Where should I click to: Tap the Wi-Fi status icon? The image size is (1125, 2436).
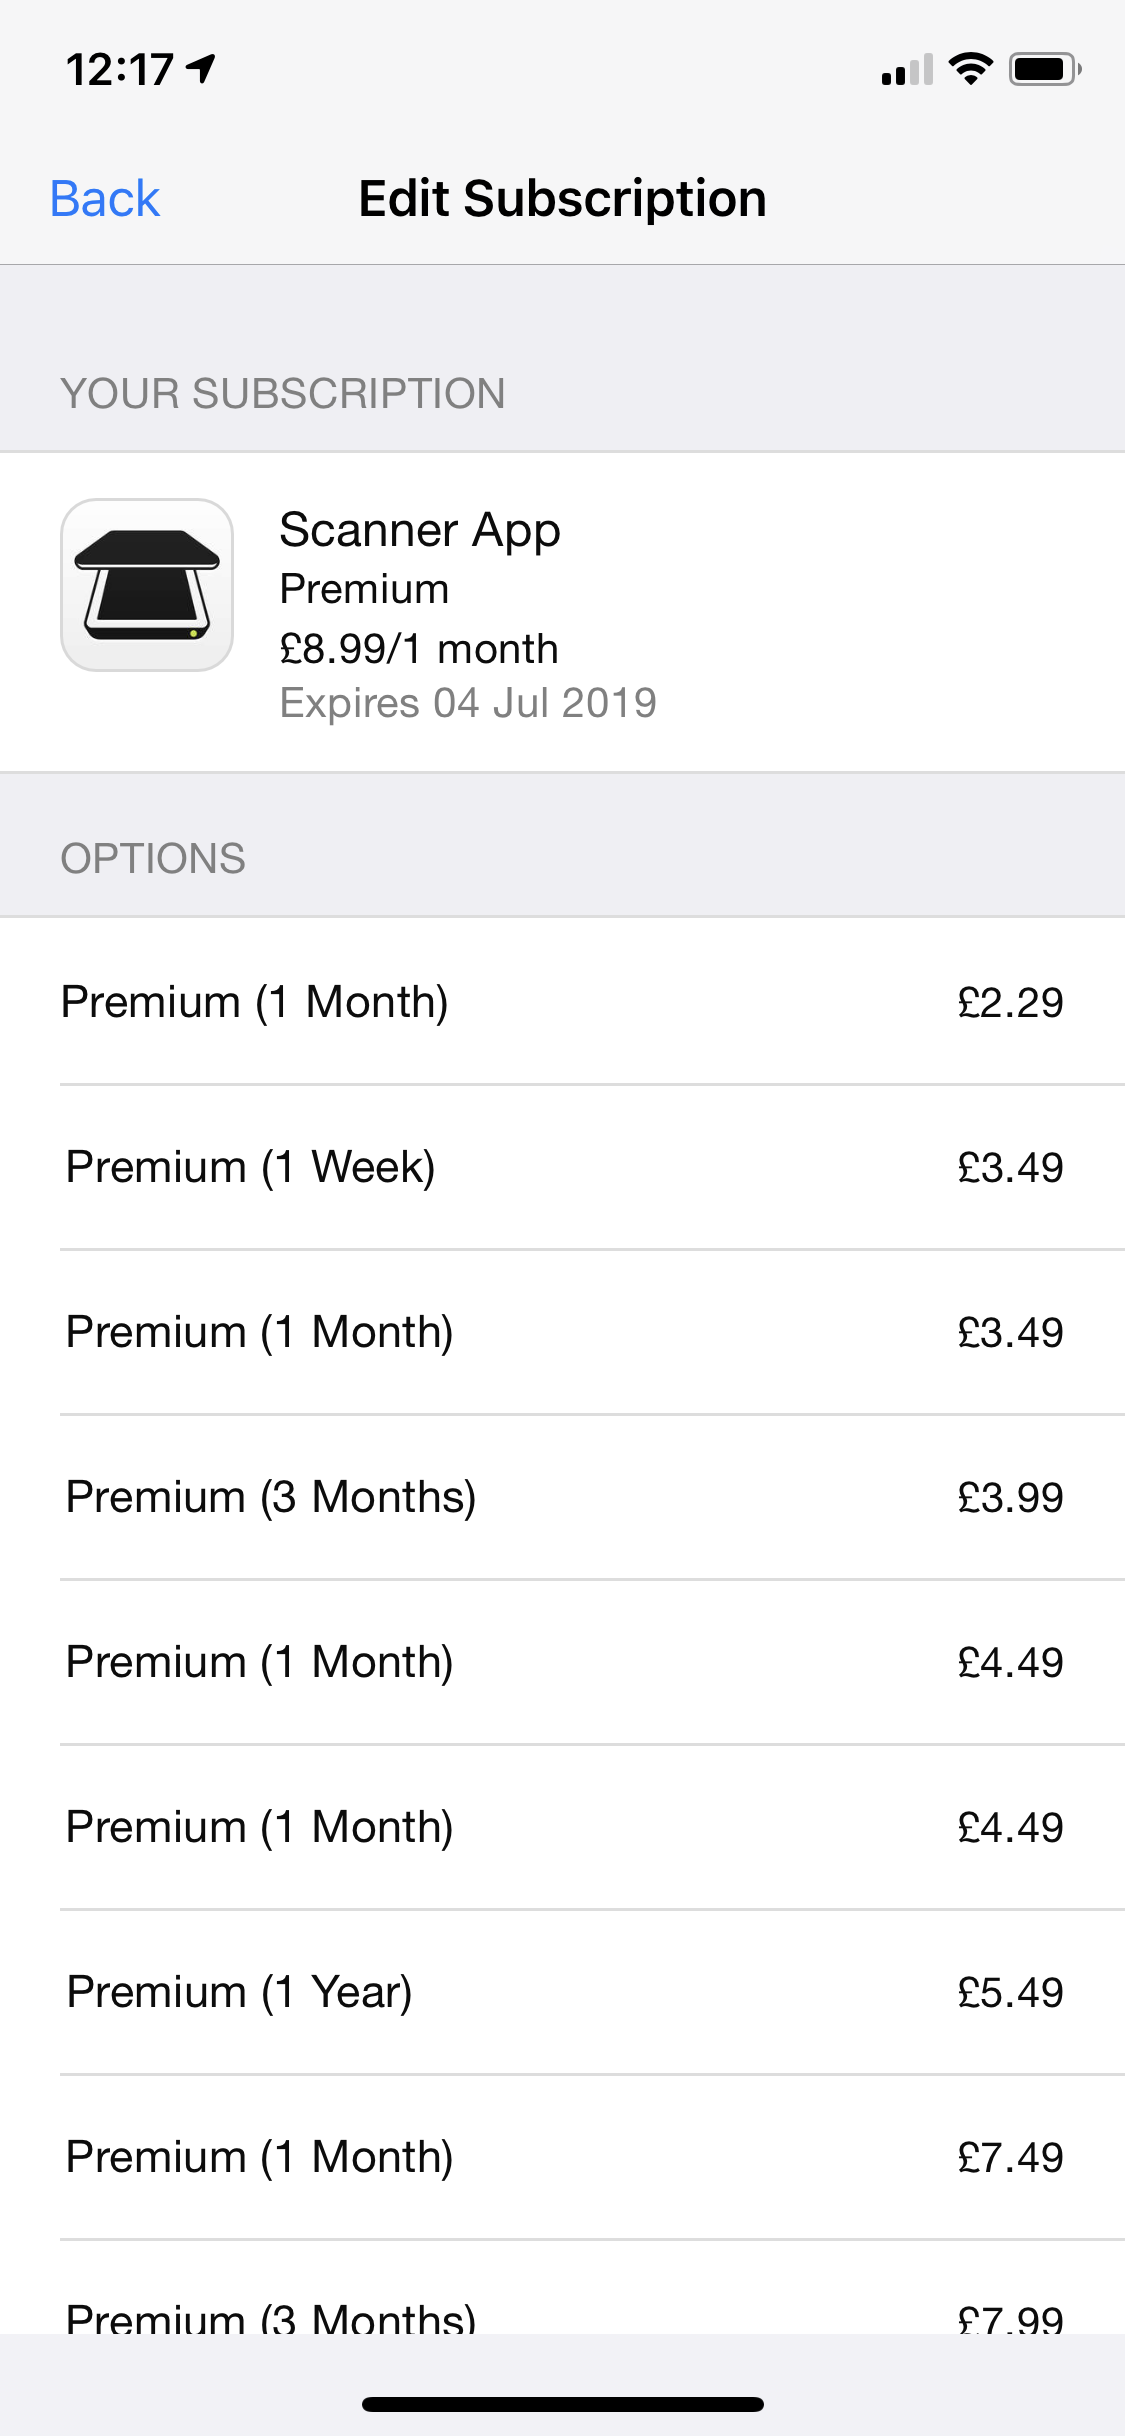click(969, 69)
